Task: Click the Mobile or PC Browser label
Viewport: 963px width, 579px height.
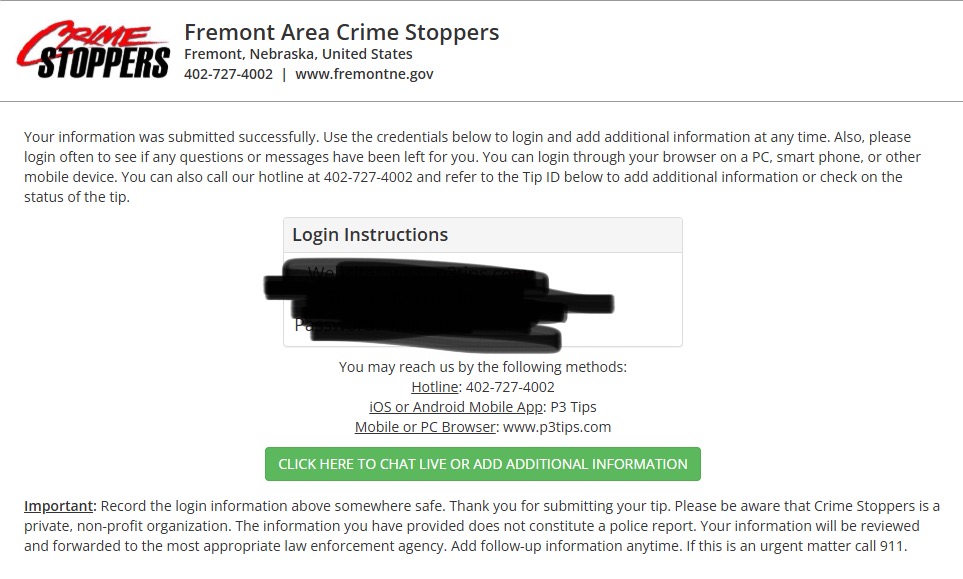Action: (x=425, y=427)
